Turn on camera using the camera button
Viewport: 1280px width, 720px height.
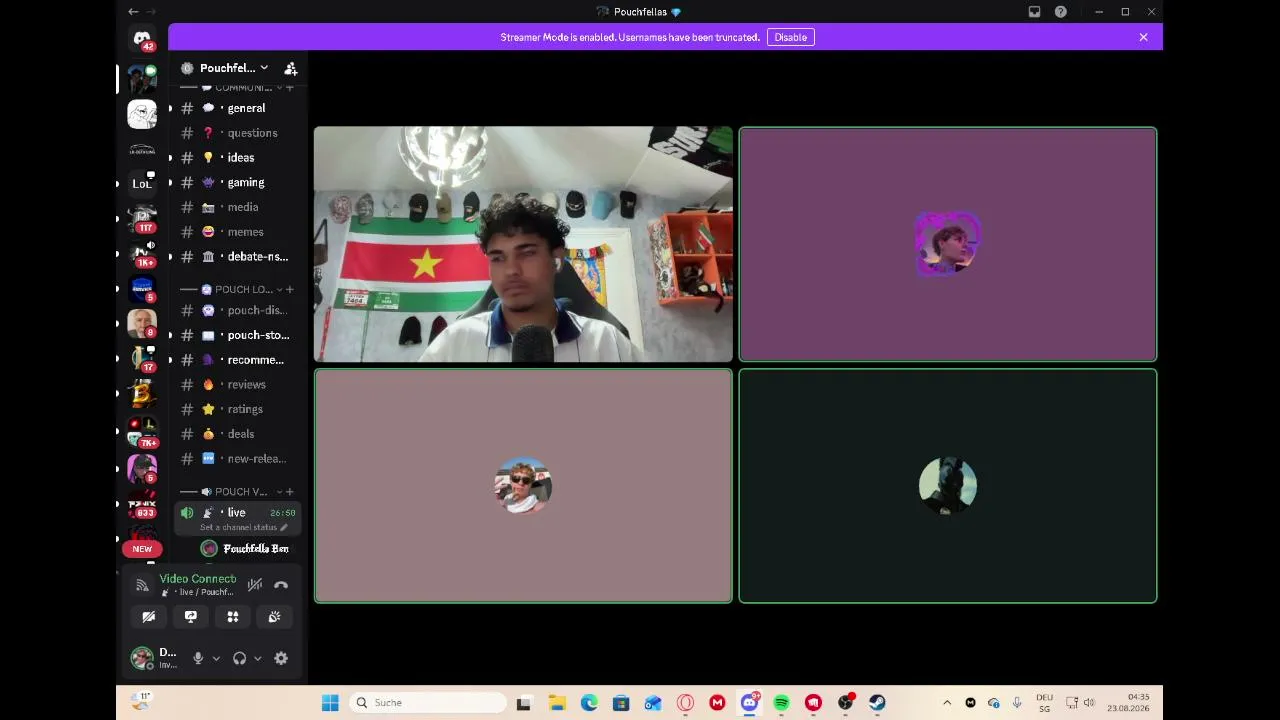tap(149, 617)
